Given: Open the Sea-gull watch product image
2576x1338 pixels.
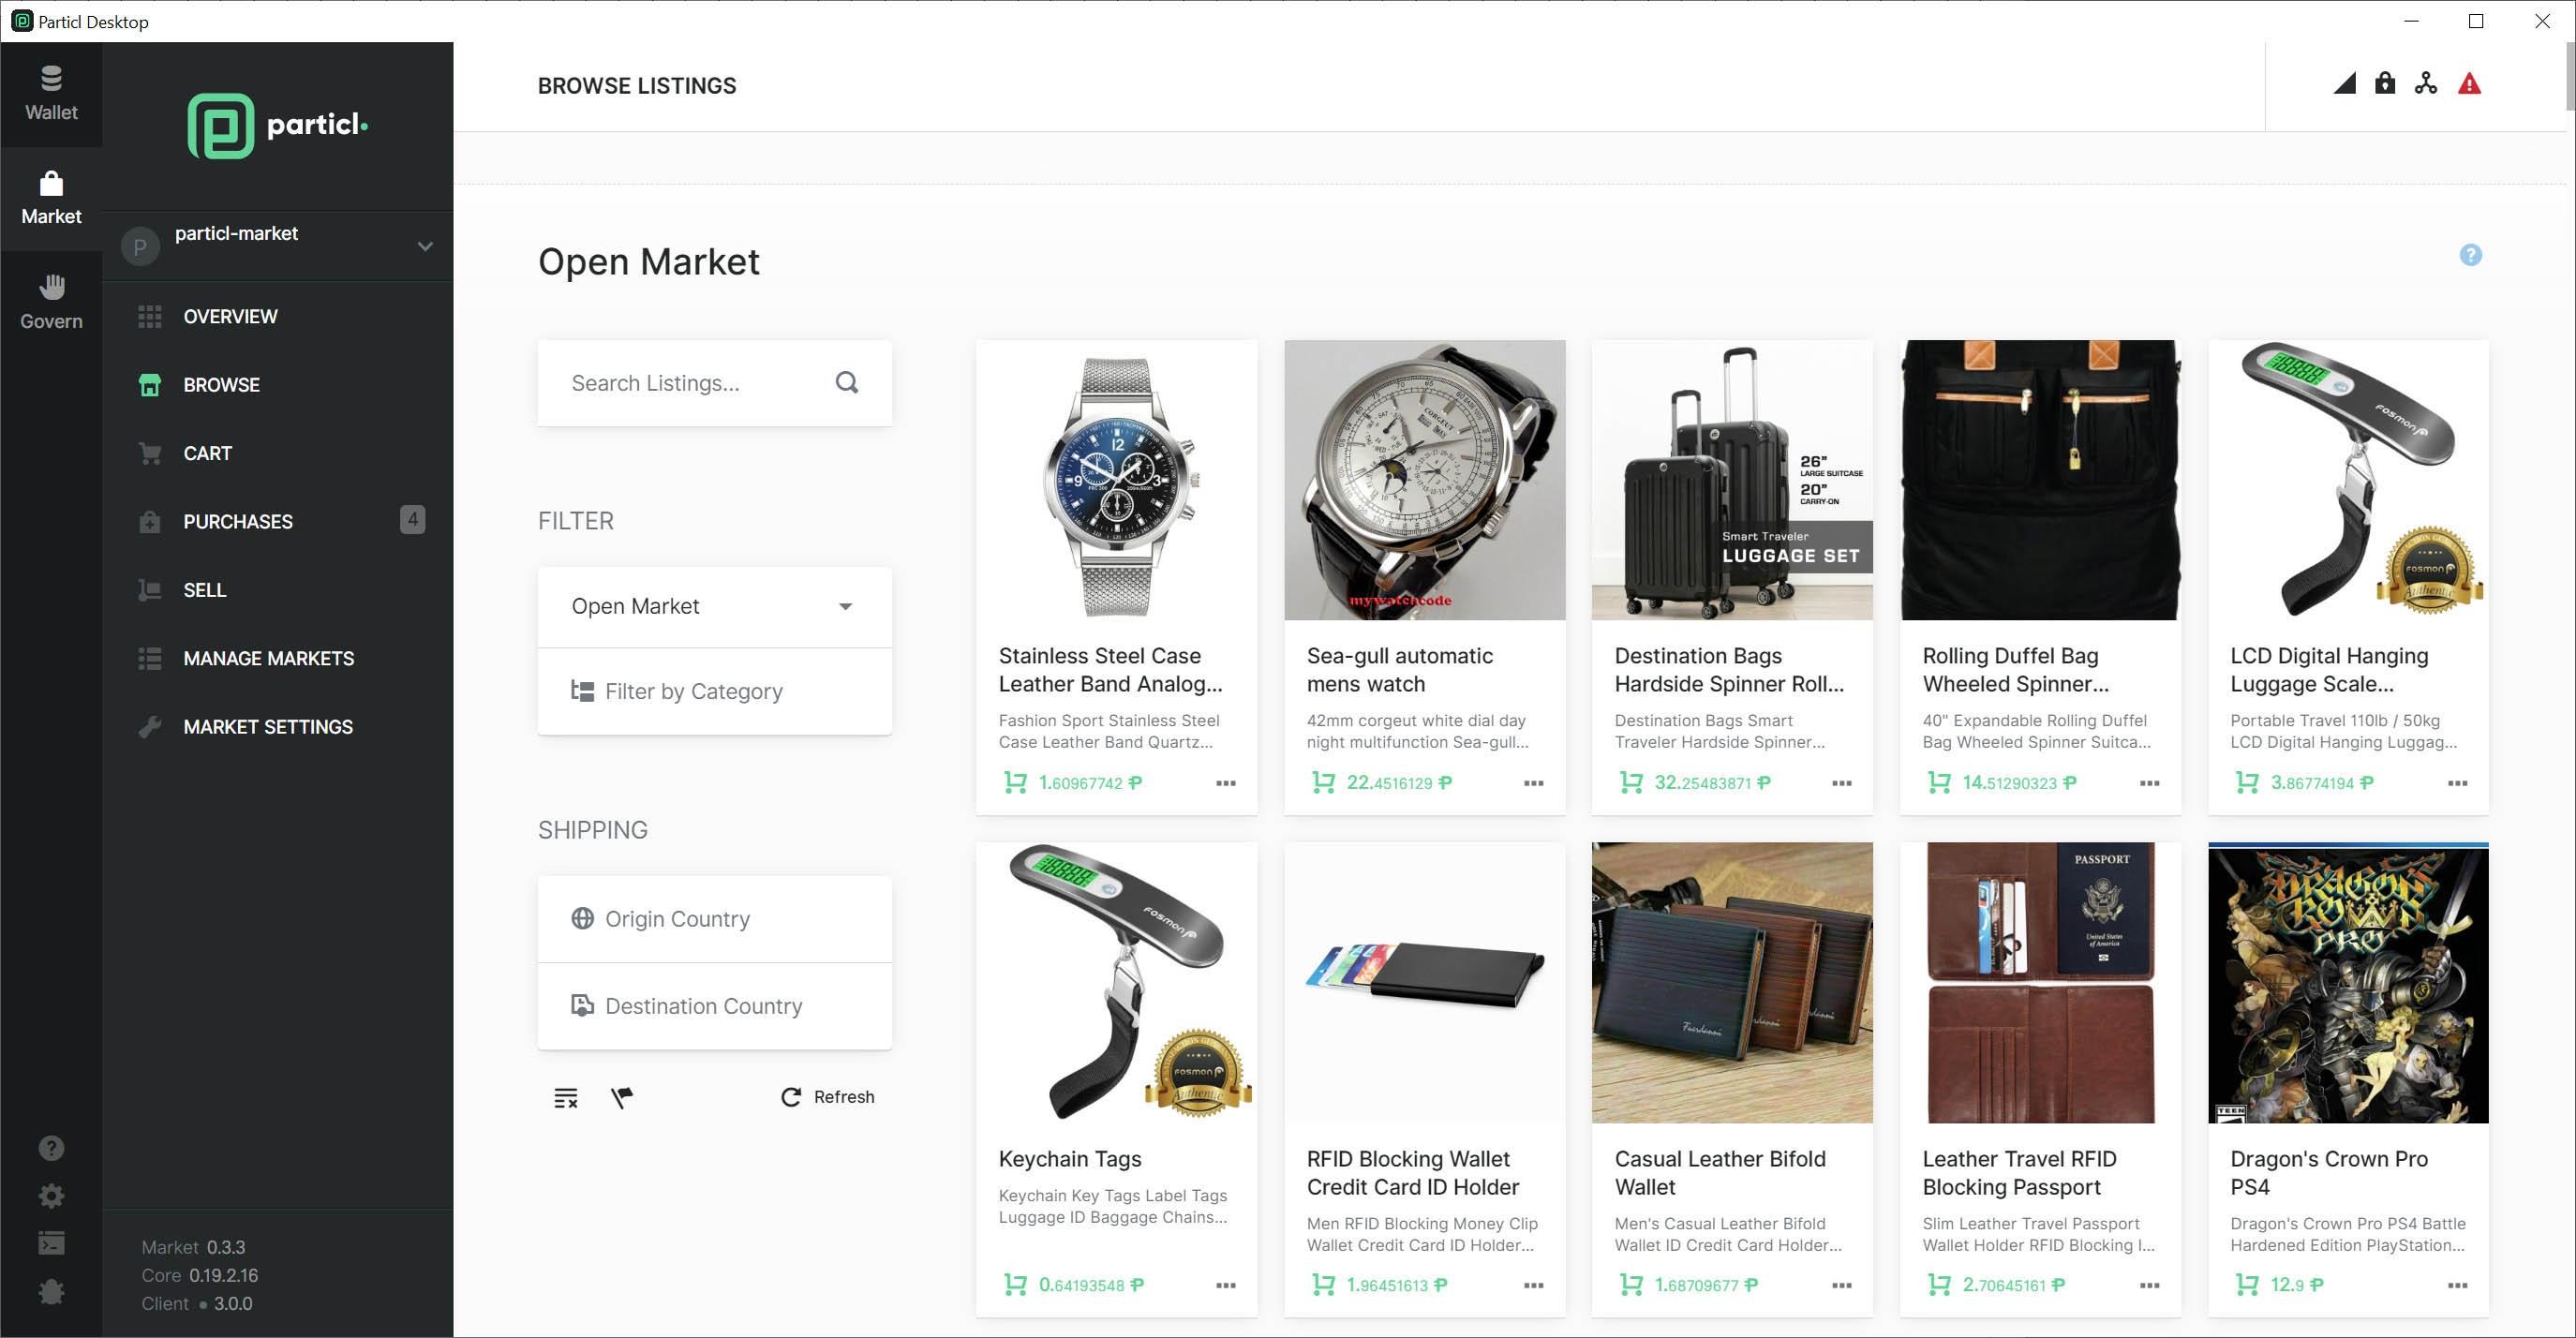Looking at the screenshot, I should (x=1424, y=480).
